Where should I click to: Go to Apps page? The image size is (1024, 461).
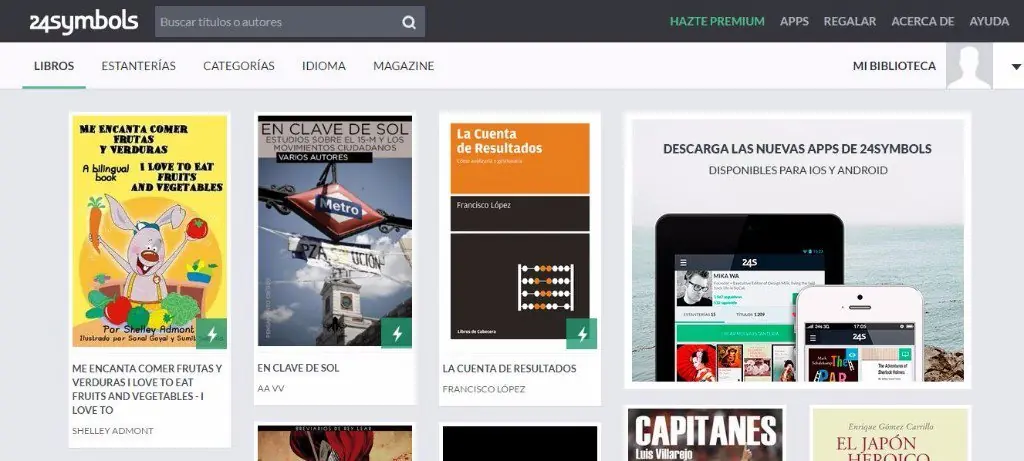pos(794,22)
